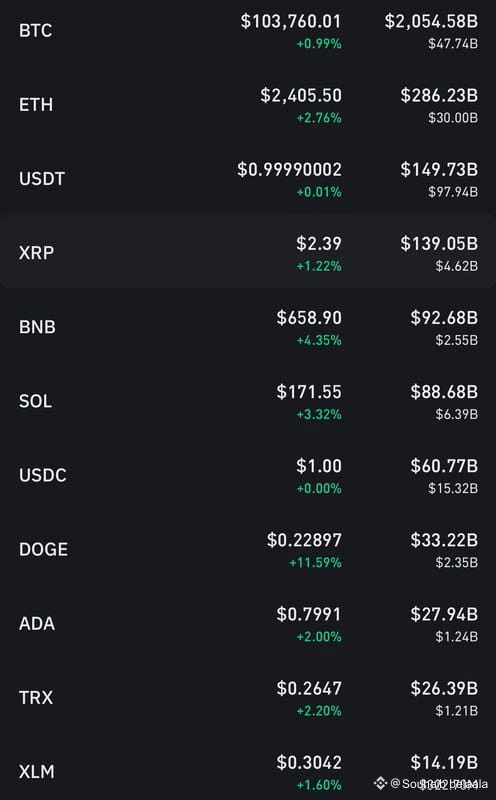Screen dimensions: 496x800
Task: Click the ETH price $2,405.50
Action: [301, 95]
